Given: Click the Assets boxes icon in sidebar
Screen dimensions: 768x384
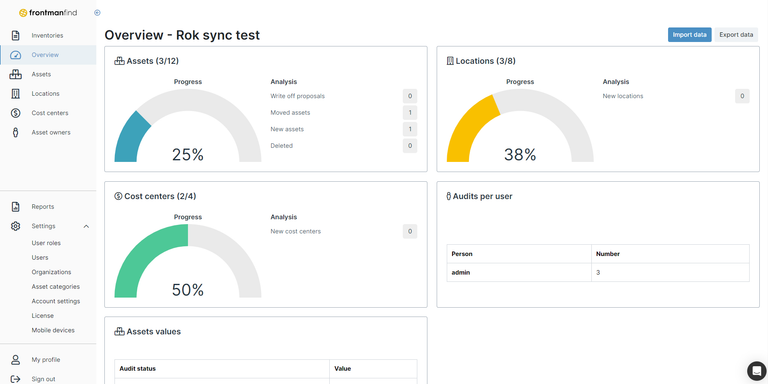Looking at the screenshot, I should [16, 74].
